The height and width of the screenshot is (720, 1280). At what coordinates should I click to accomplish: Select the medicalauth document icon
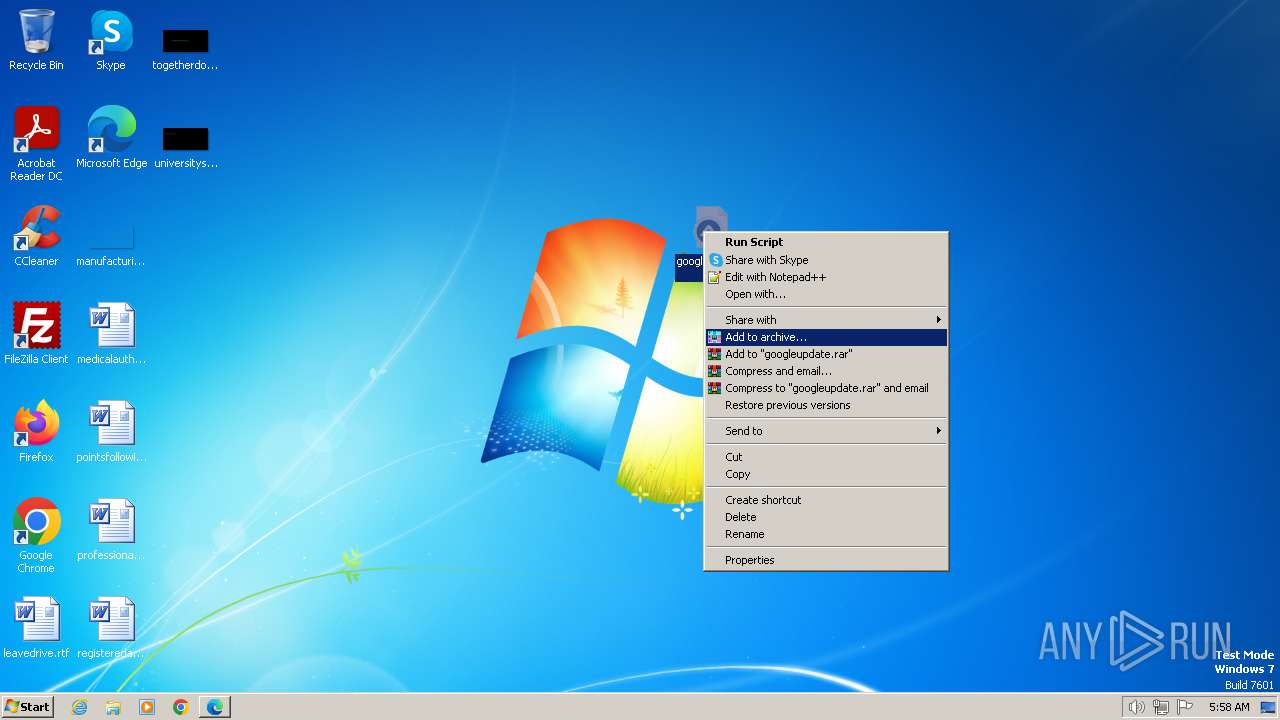coord(111,334)
